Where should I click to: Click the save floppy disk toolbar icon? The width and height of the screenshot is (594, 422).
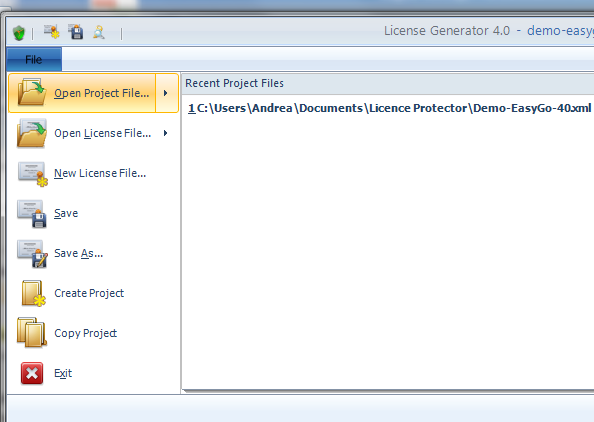point(76,32)
